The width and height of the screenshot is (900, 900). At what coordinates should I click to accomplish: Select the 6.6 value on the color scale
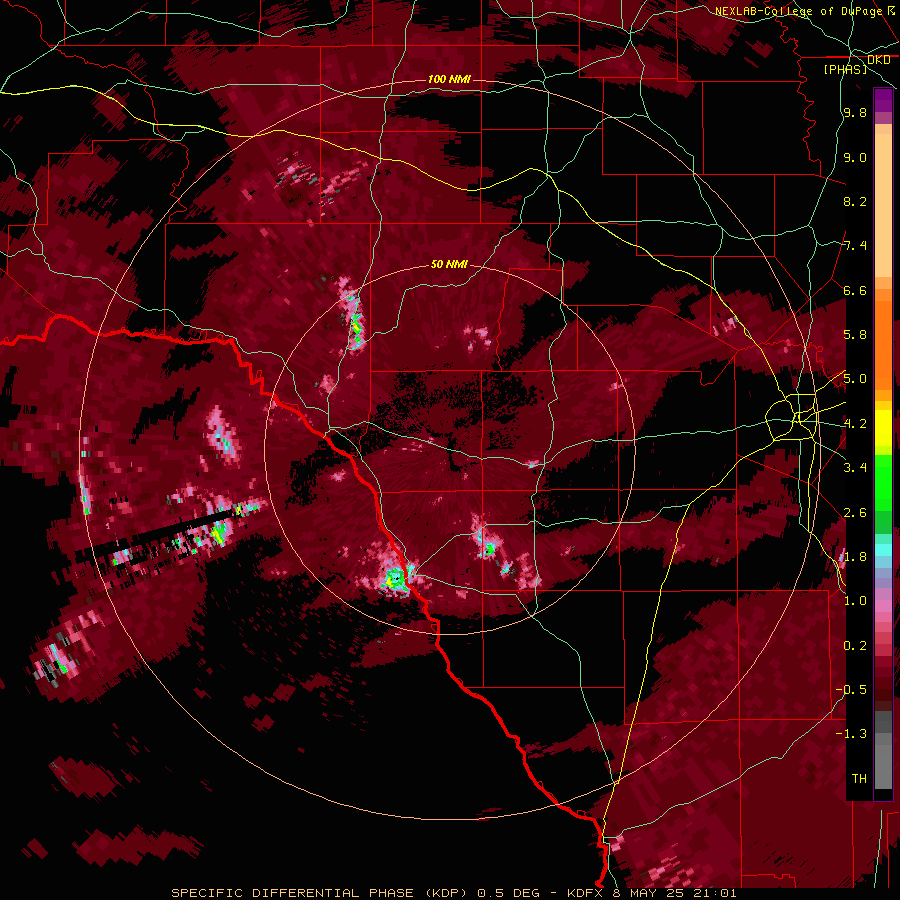click(855, 290)
